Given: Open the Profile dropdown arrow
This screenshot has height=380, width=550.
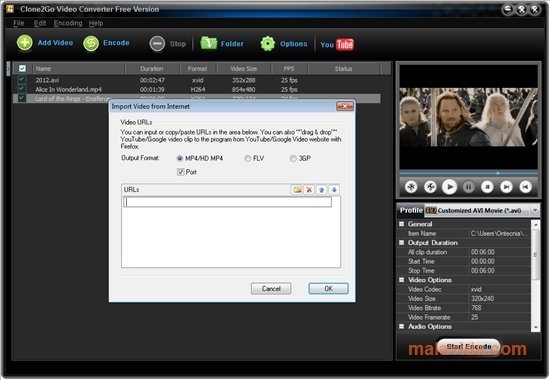Looking at the screenshot, I should pyautogui.click(x=535, y=211).
